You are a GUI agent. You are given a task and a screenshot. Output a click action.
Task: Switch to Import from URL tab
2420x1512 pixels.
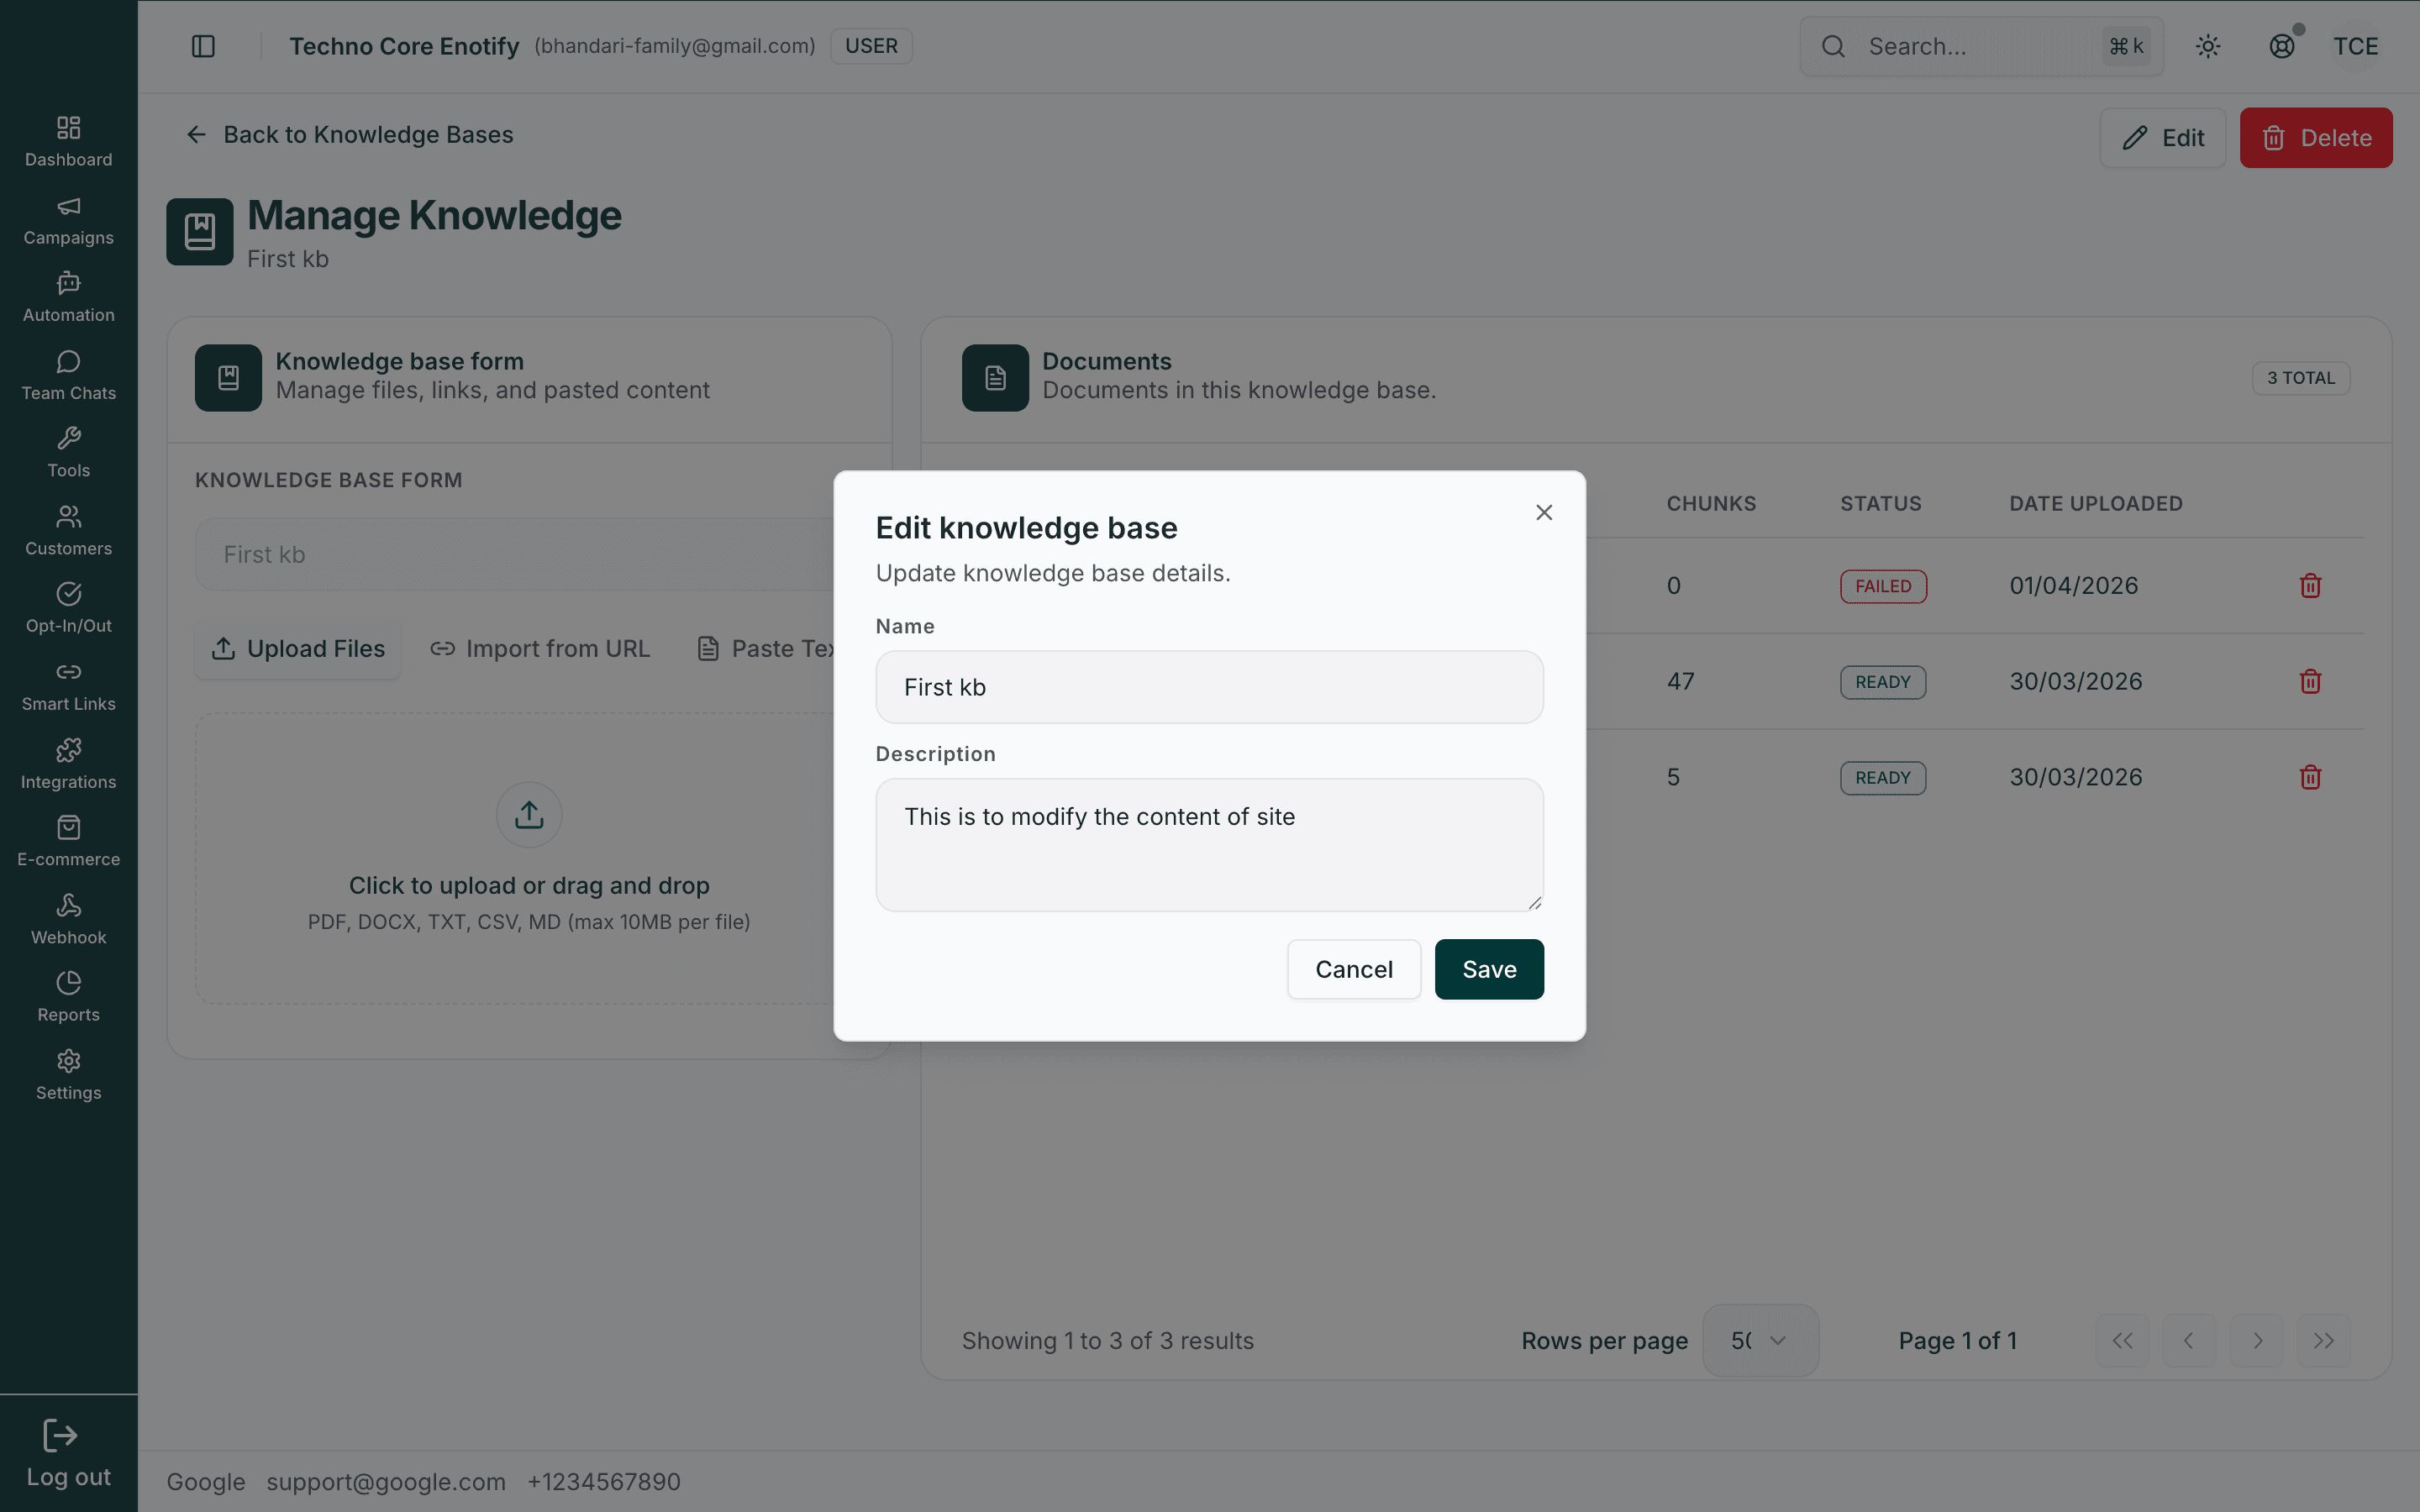540,649
